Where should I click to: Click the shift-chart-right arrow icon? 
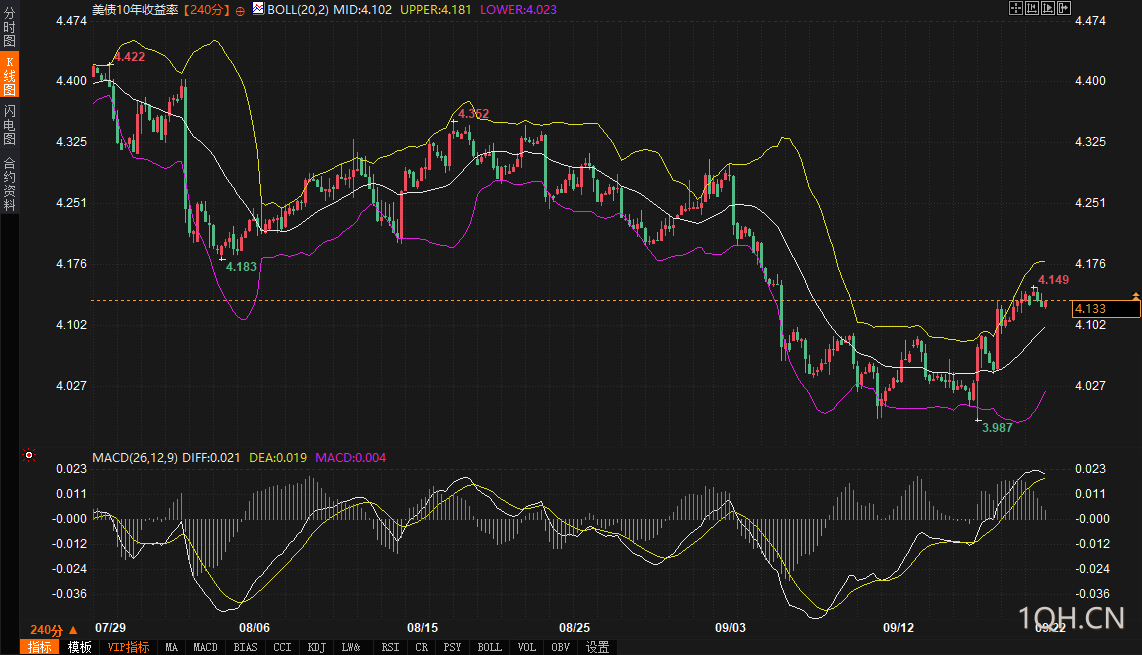[1064, 8]
